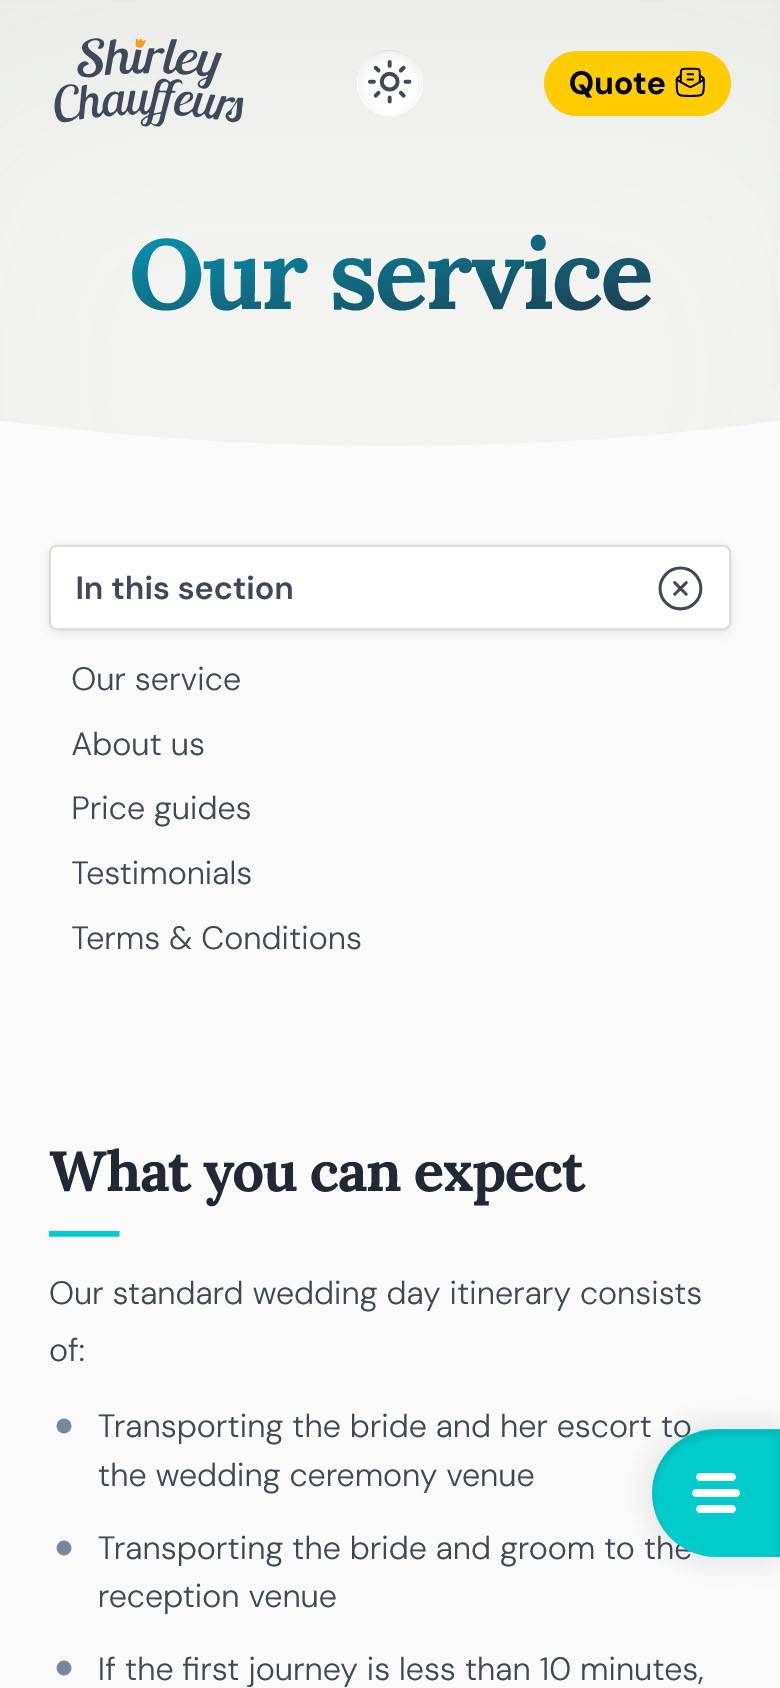Visit the "Testimonials" link
The image size is (780, 1688).
coord(161,874)
